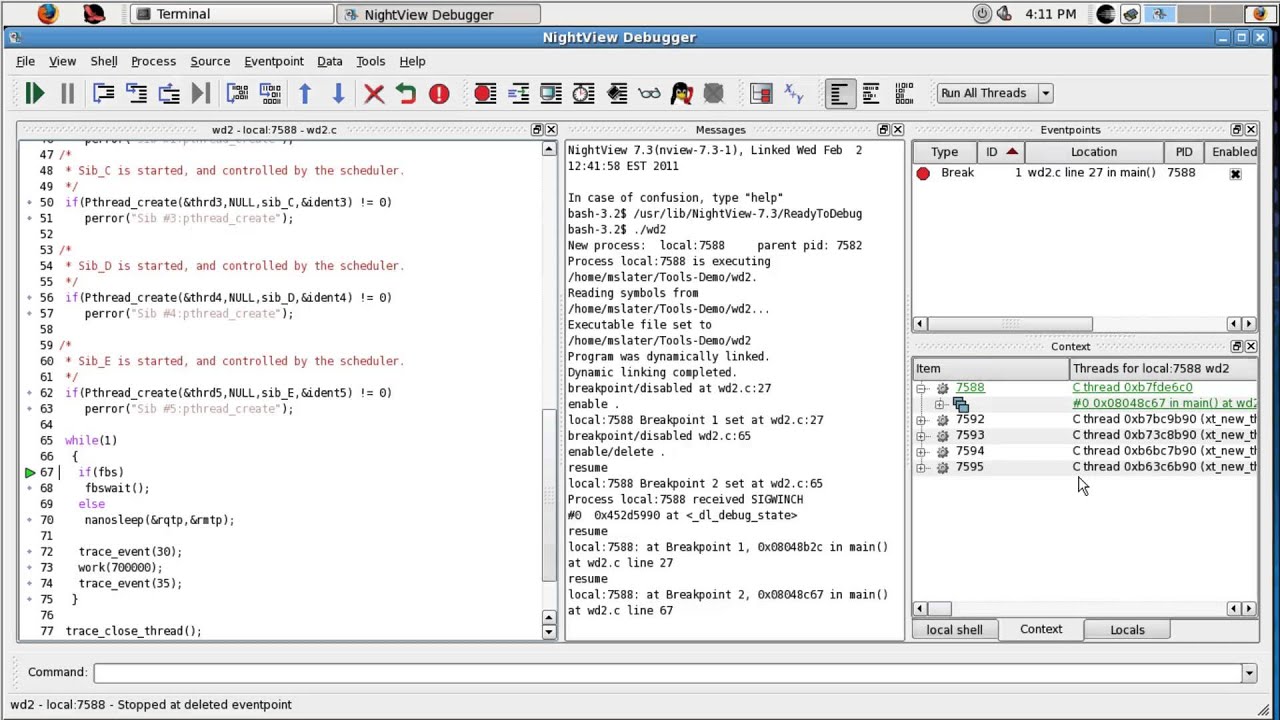Expand thread 7595 tree node

click(921, 468)
